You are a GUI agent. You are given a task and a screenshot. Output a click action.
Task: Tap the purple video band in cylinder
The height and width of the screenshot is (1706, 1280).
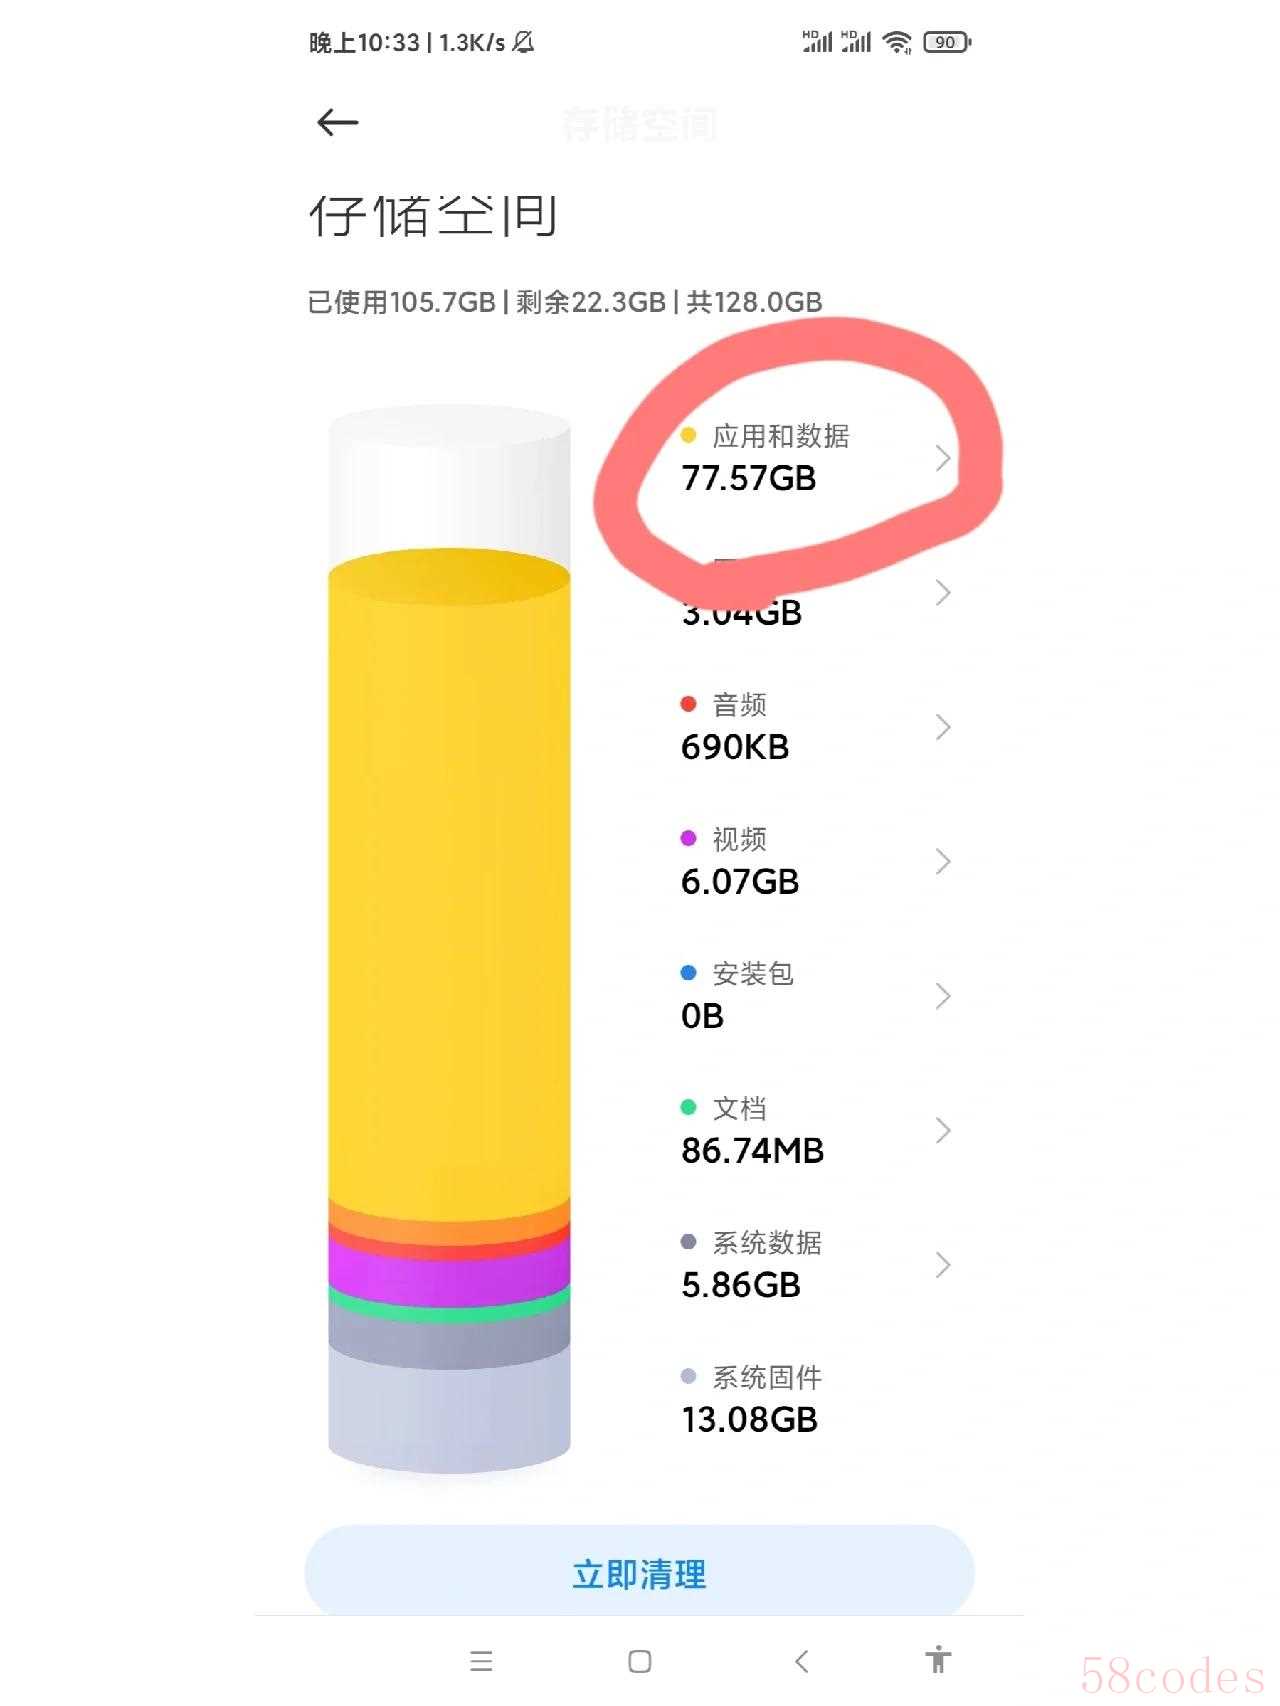pos(449,1272)
